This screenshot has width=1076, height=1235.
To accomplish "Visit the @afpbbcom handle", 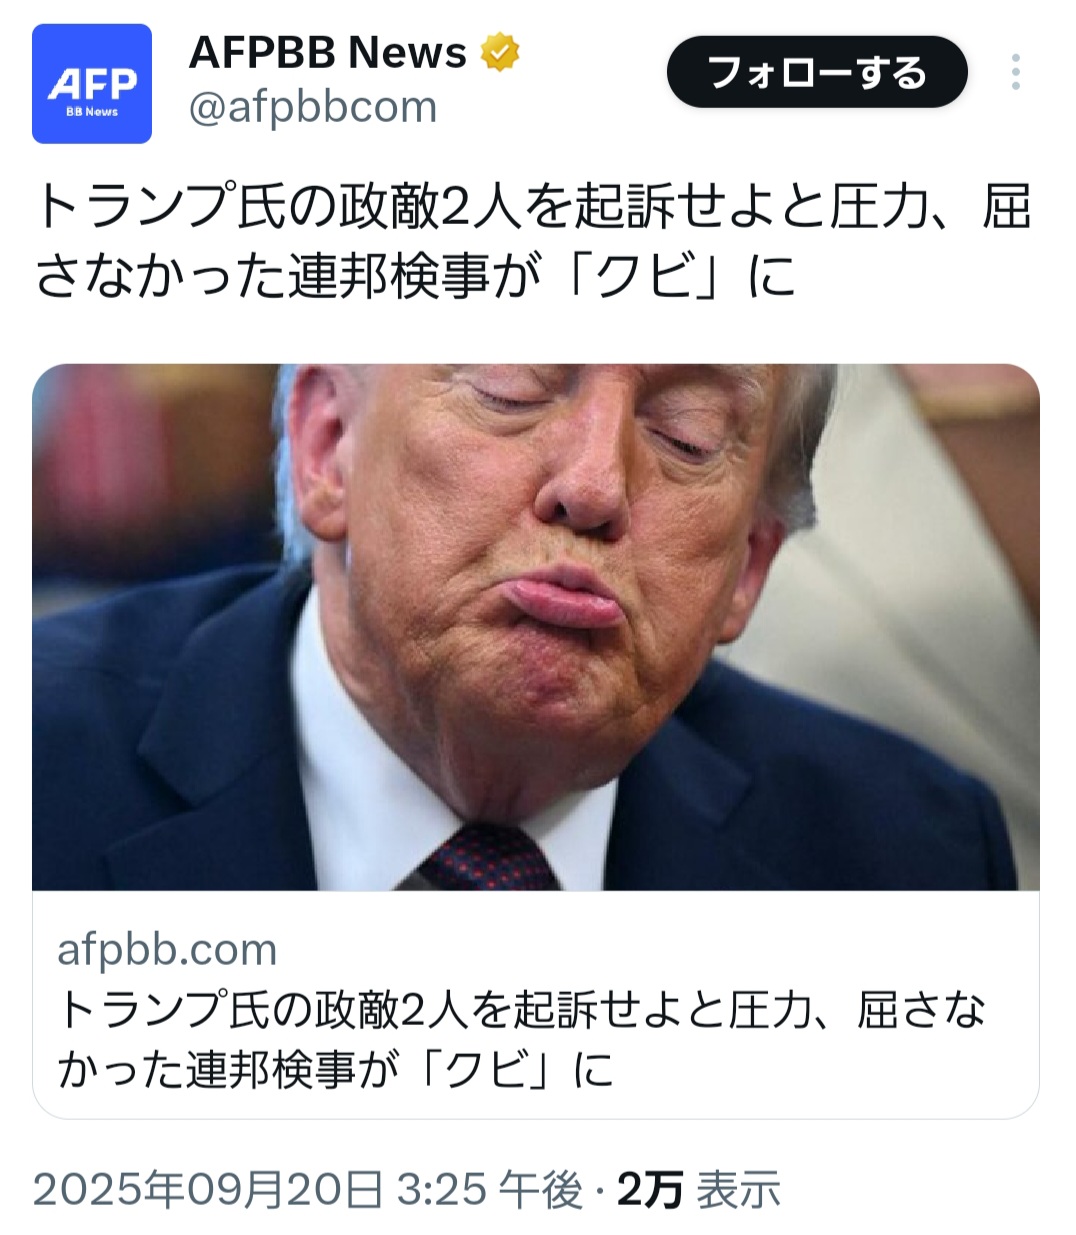I will [313, 107].
